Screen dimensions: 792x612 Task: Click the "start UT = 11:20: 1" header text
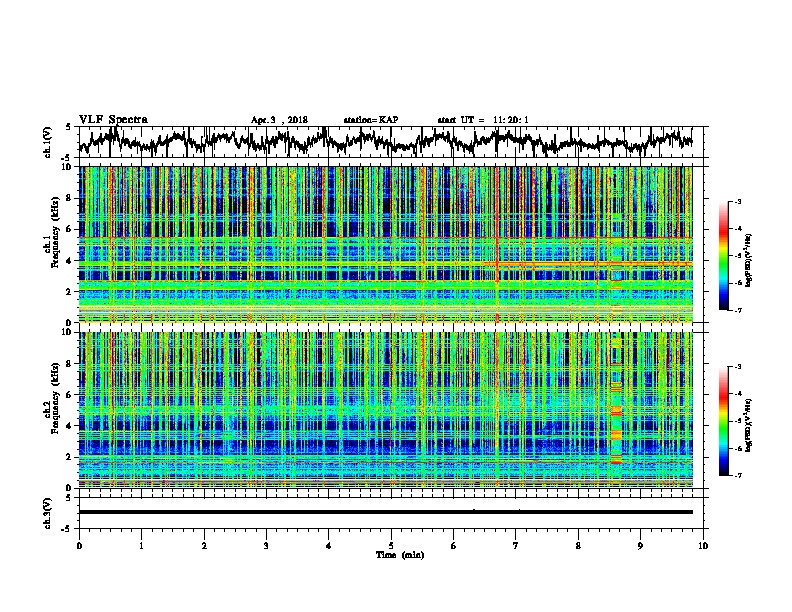click(483, 120)
